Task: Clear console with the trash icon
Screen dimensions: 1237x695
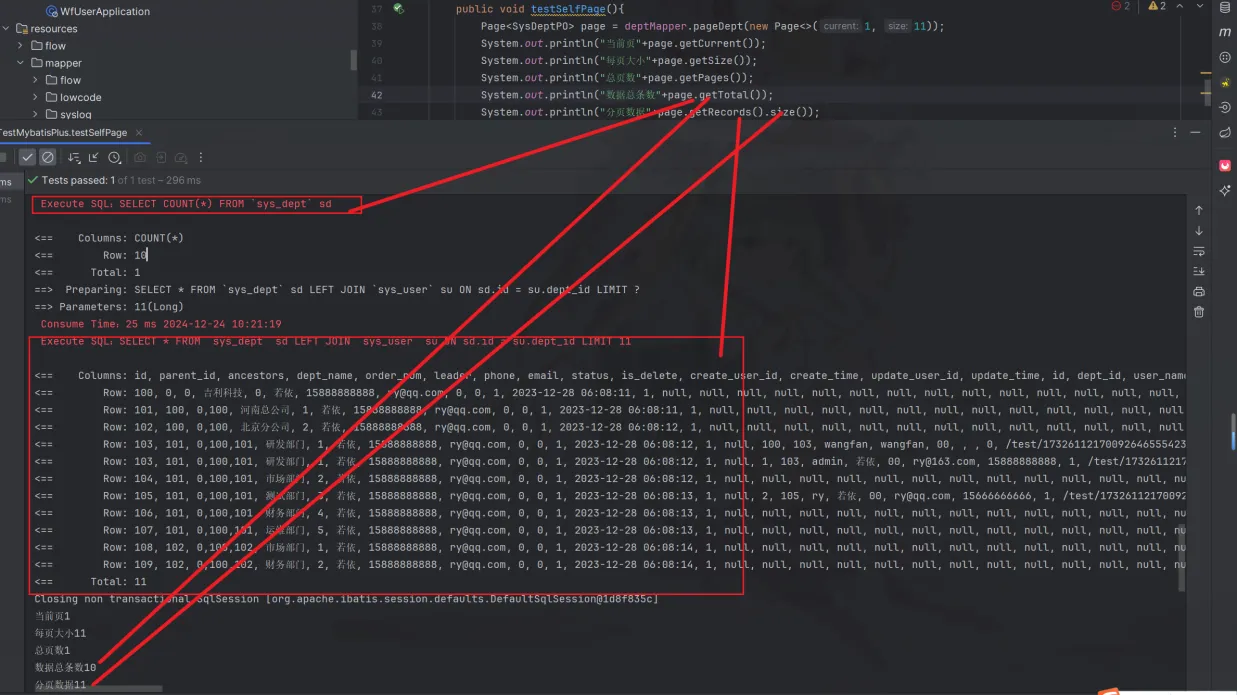Action: (x=1199, y=312)
